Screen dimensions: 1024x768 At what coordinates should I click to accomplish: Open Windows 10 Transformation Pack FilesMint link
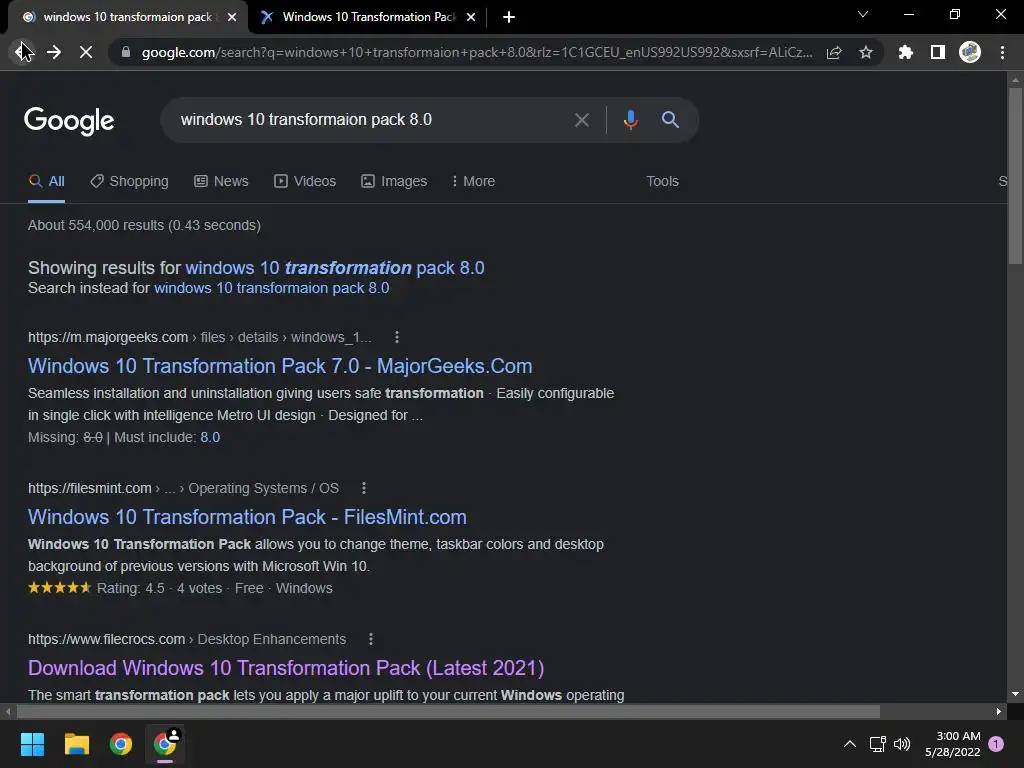[247, 517]
